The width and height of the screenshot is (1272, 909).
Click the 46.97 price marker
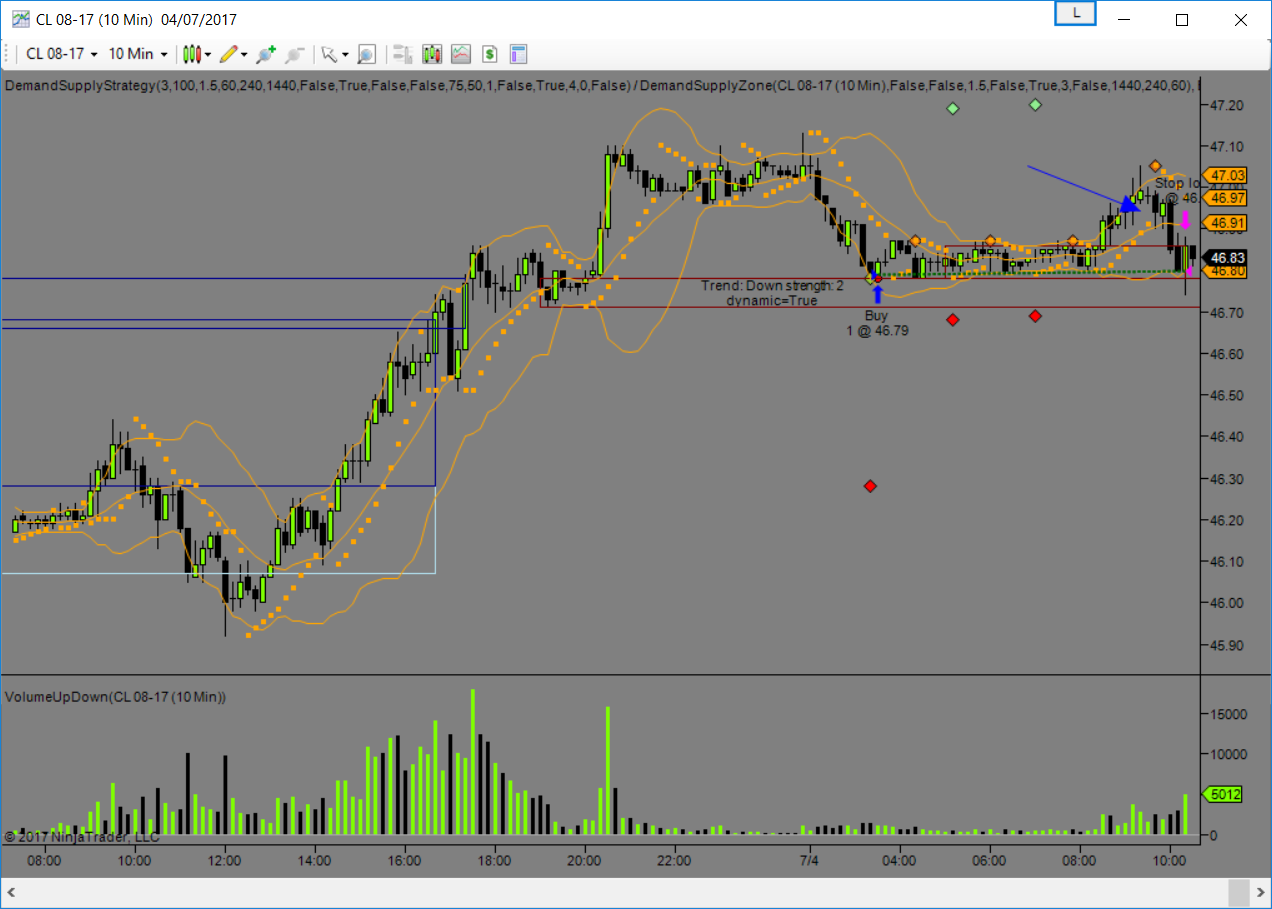pyautogui.click(x=1225, y=199)
